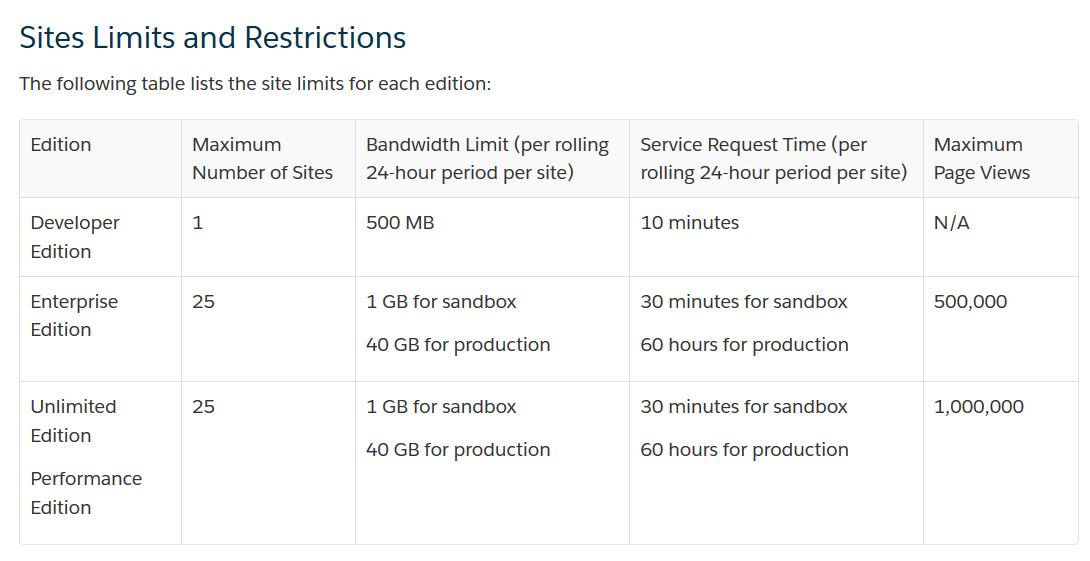Click the intro sentence about site limits
This screenshot has width=1090, height=561.
point(255,84)
